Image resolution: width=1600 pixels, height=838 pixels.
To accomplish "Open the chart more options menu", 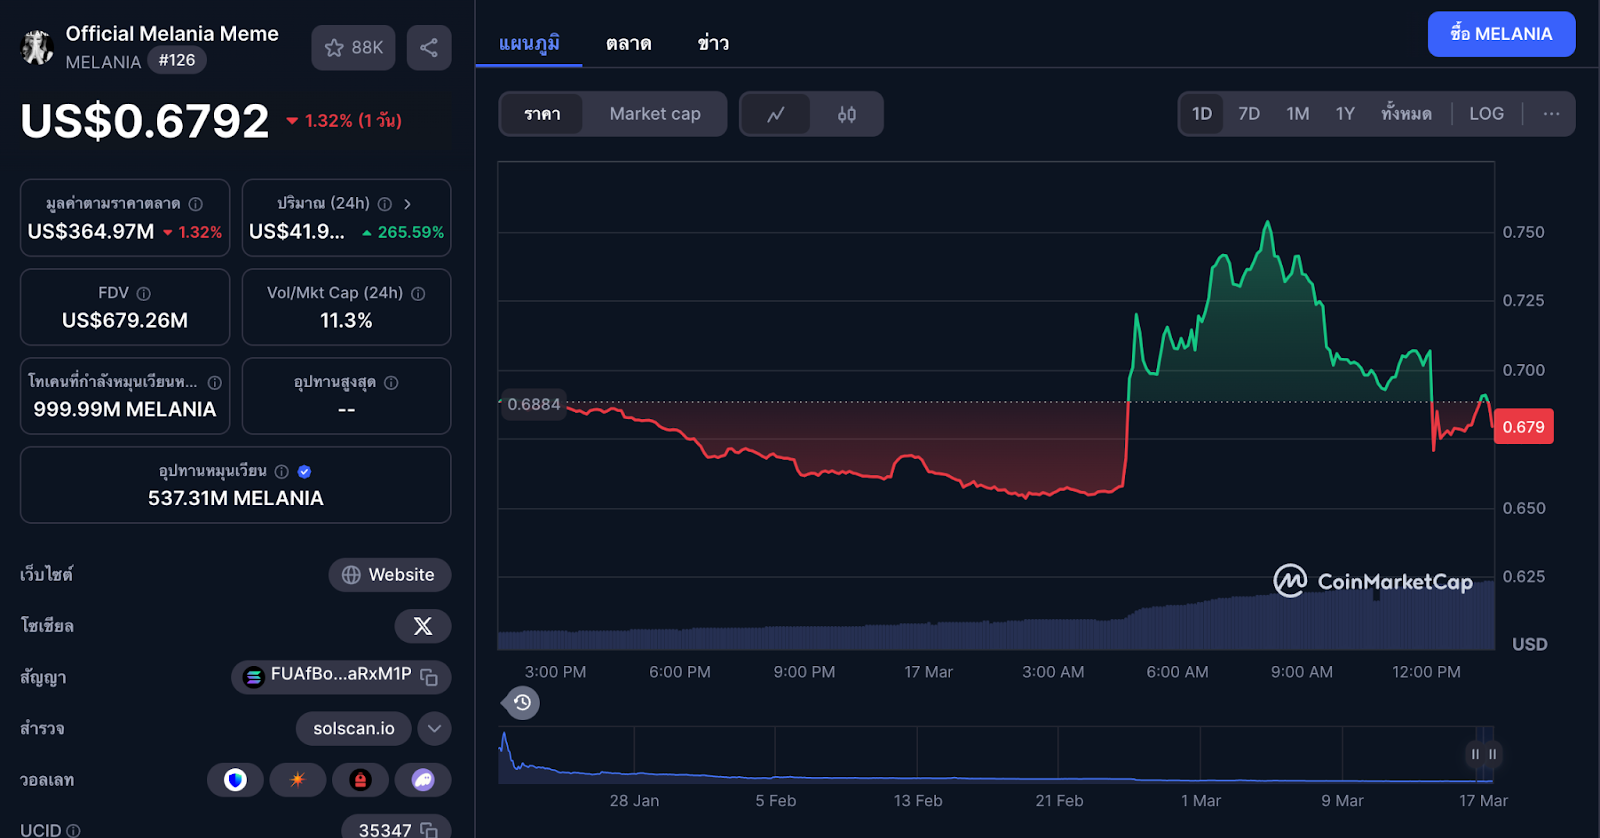I will 1551,114.
